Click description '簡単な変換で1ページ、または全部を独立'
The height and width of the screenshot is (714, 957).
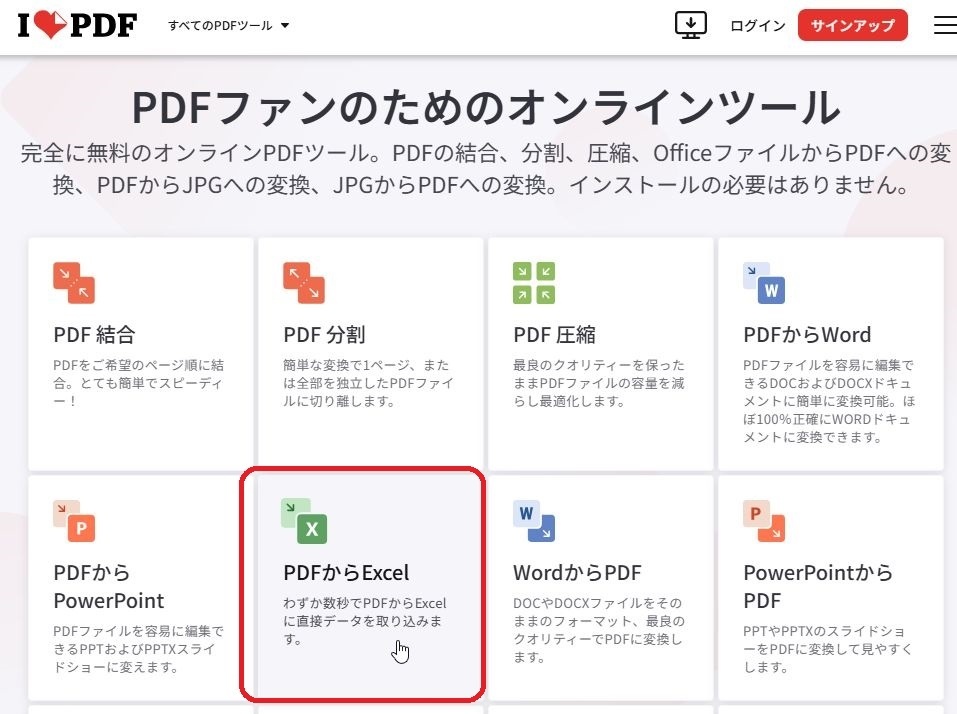(x=368, y=383)
